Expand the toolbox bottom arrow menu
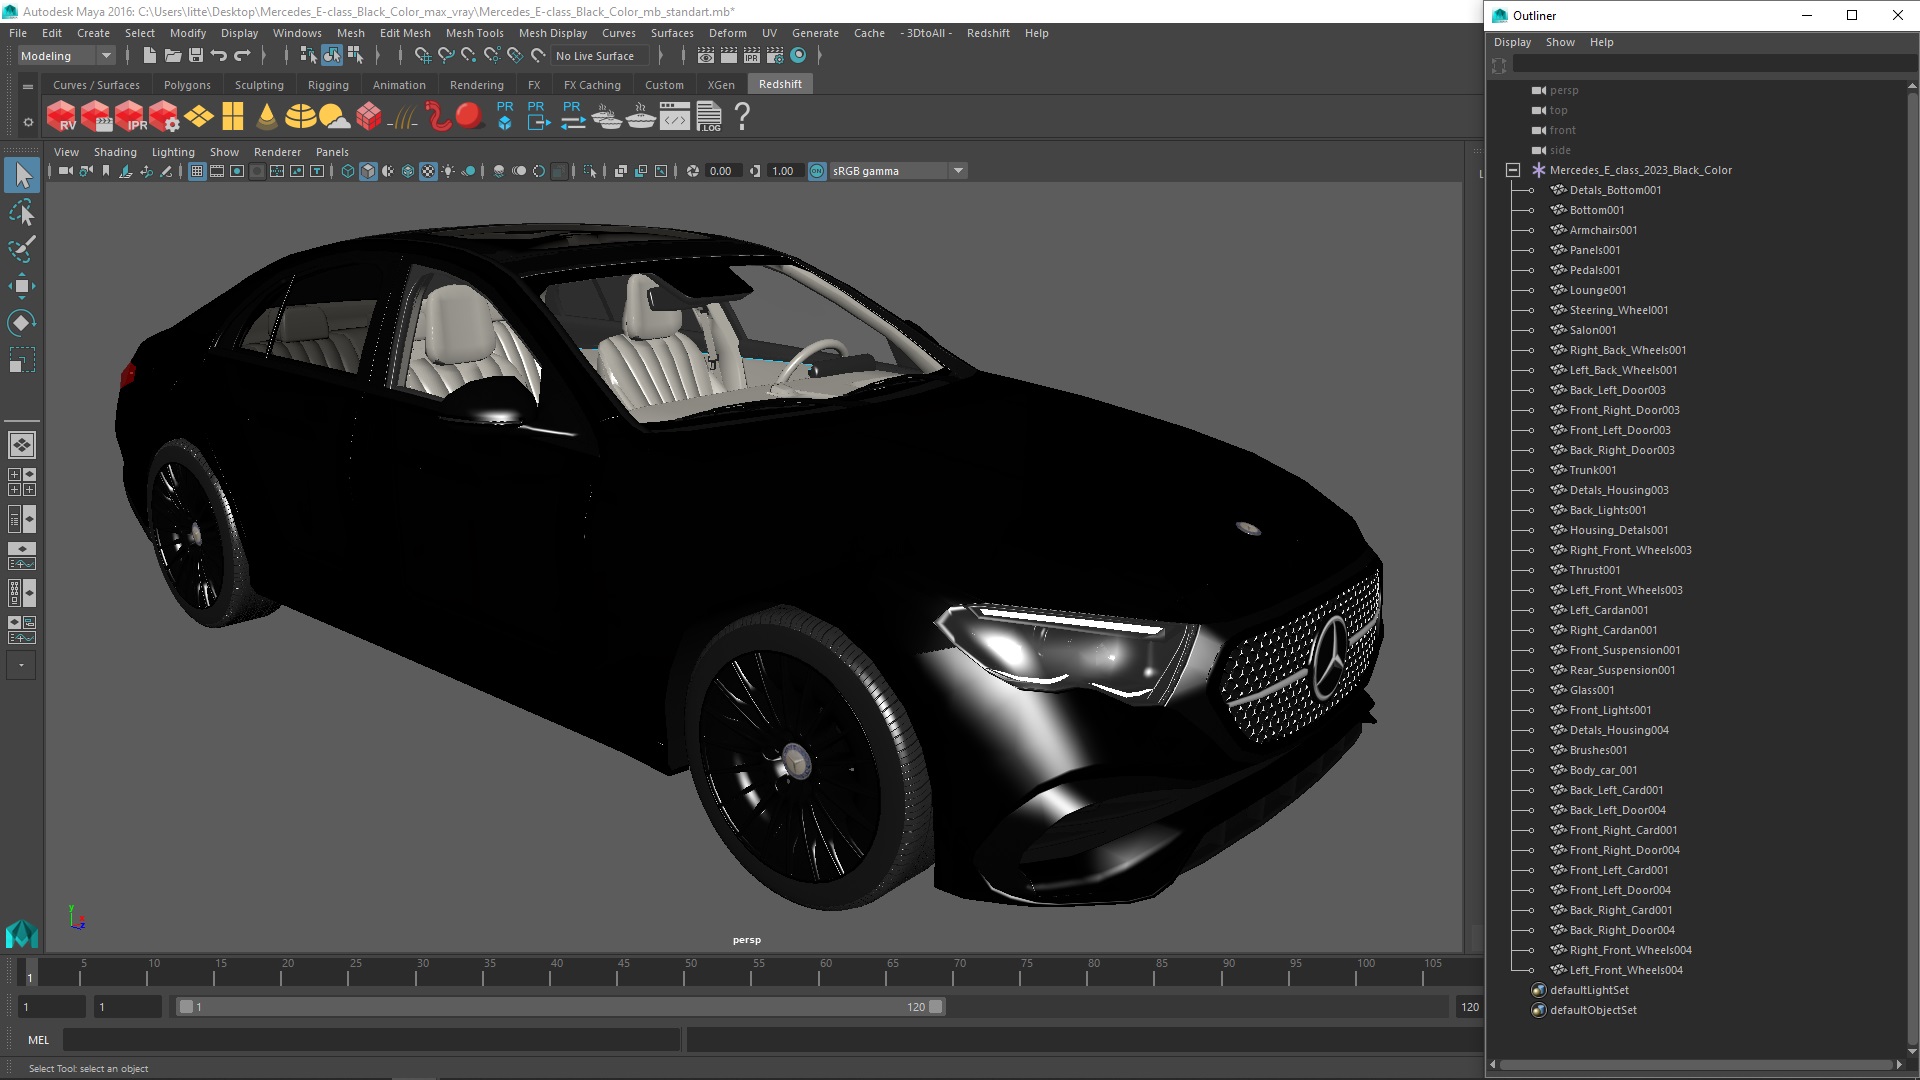1920x1080 pixels. 21,665
